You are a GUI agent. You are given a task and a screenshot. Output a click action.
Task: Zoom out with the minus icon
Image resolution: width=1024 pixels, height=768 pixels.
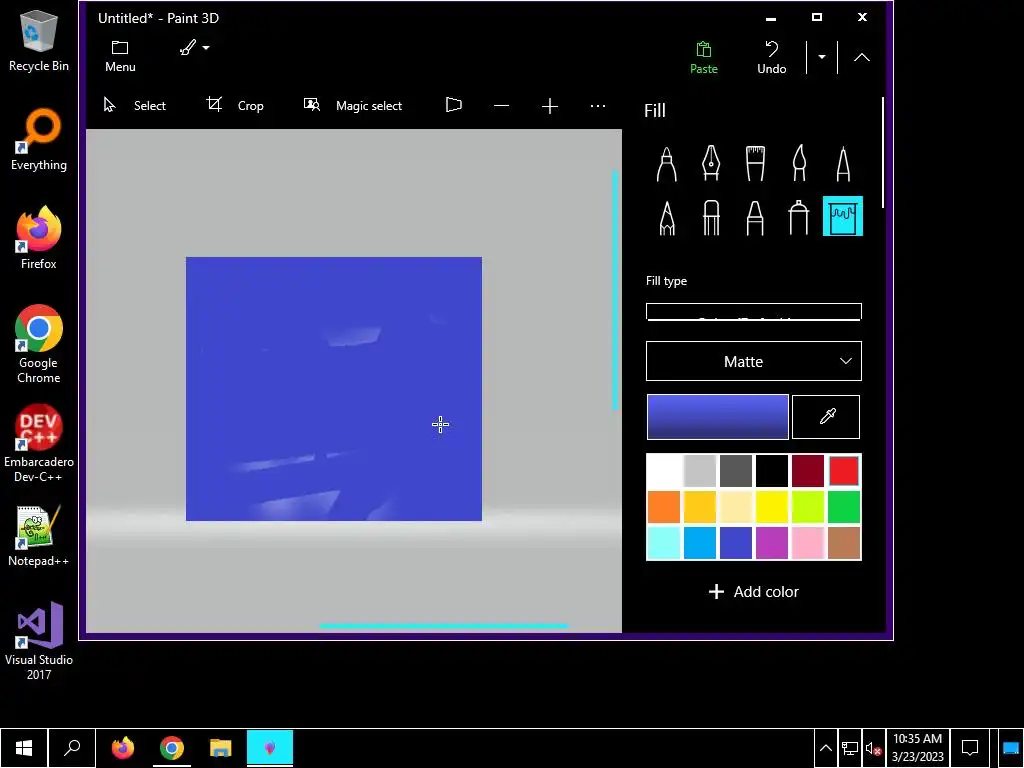502,106
